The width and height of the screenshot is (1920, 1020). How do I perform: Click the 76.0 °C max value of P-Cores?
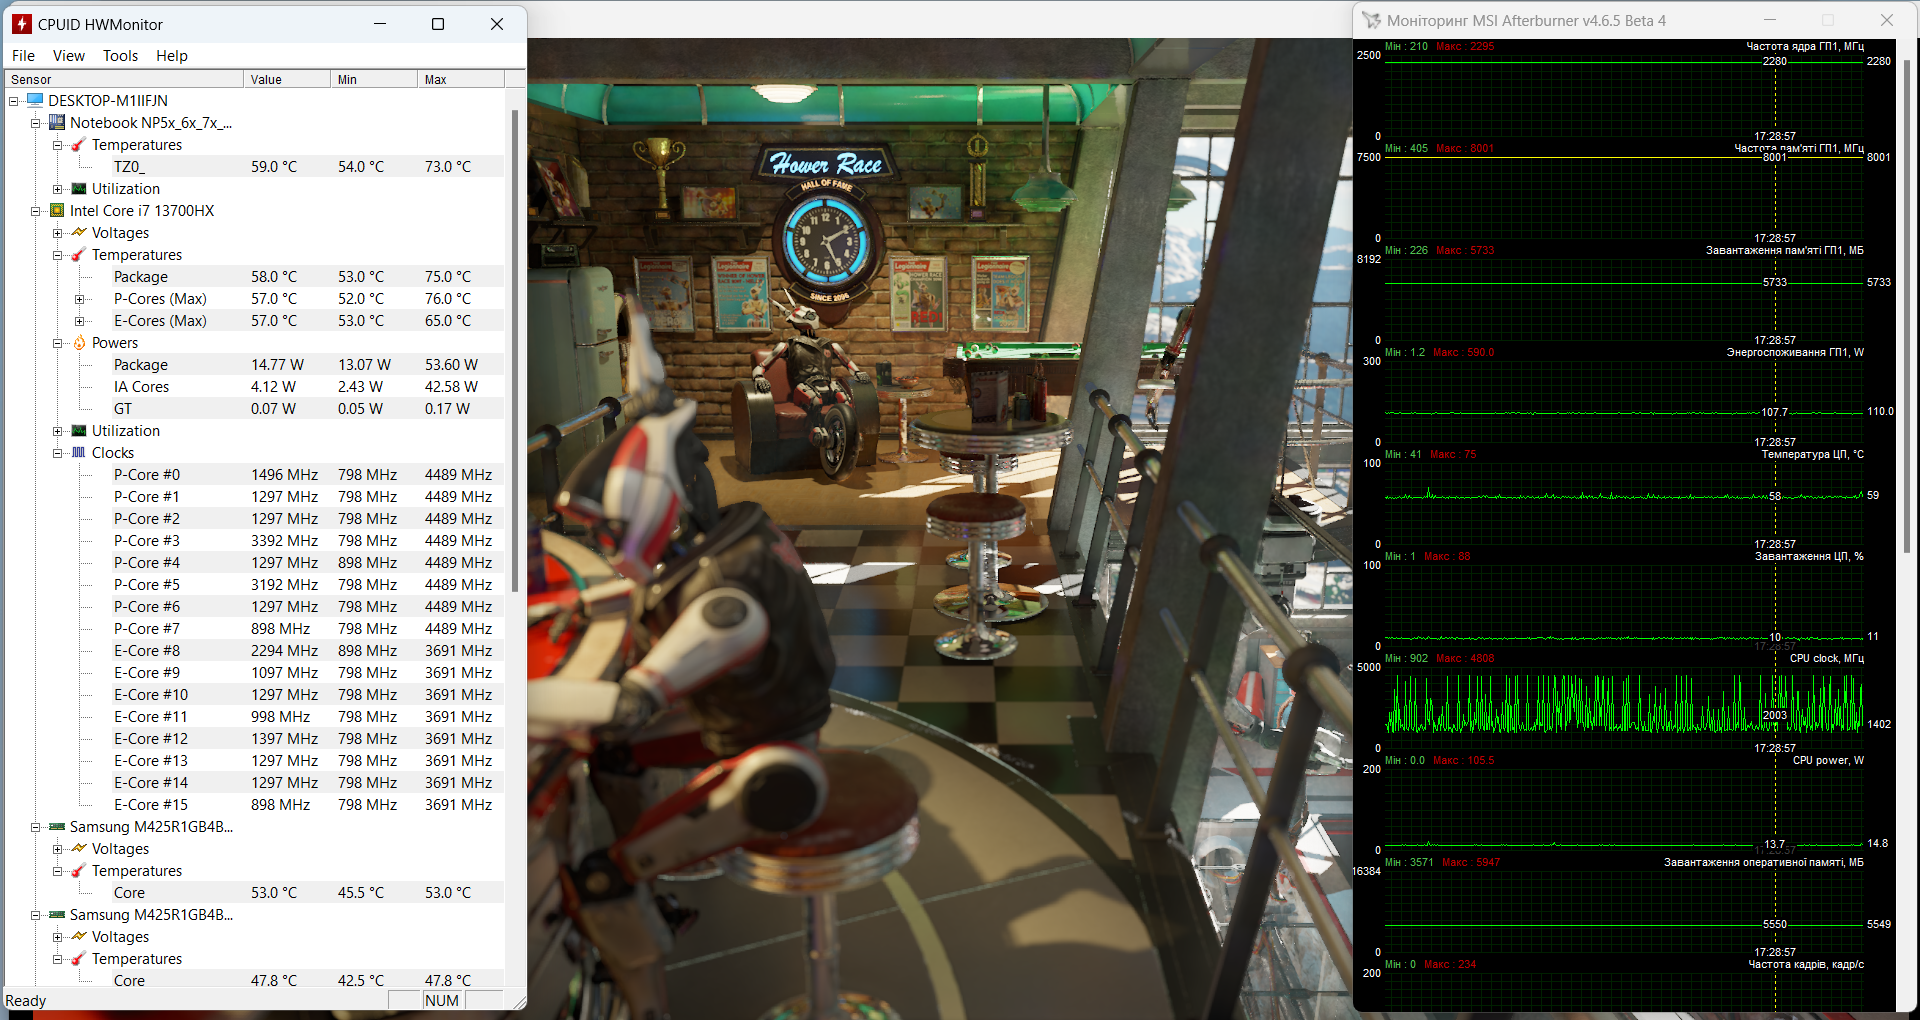click(x=448, y=299)
